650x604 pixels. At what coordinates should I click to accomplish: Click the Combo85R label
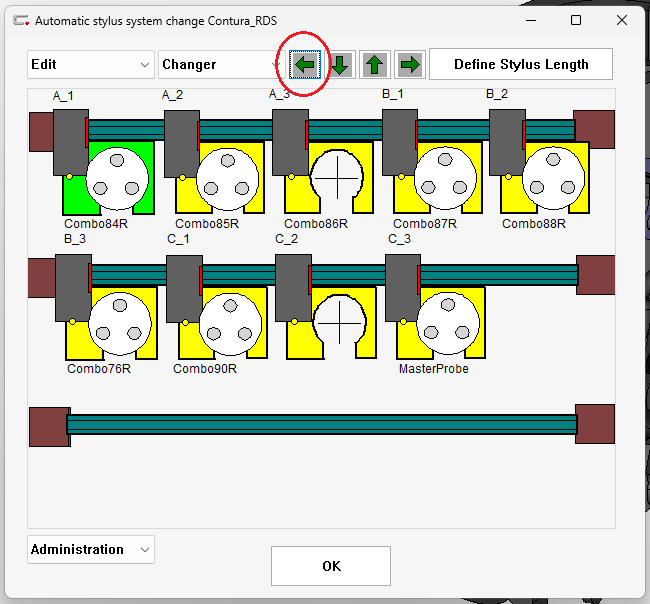pos(207,224)
